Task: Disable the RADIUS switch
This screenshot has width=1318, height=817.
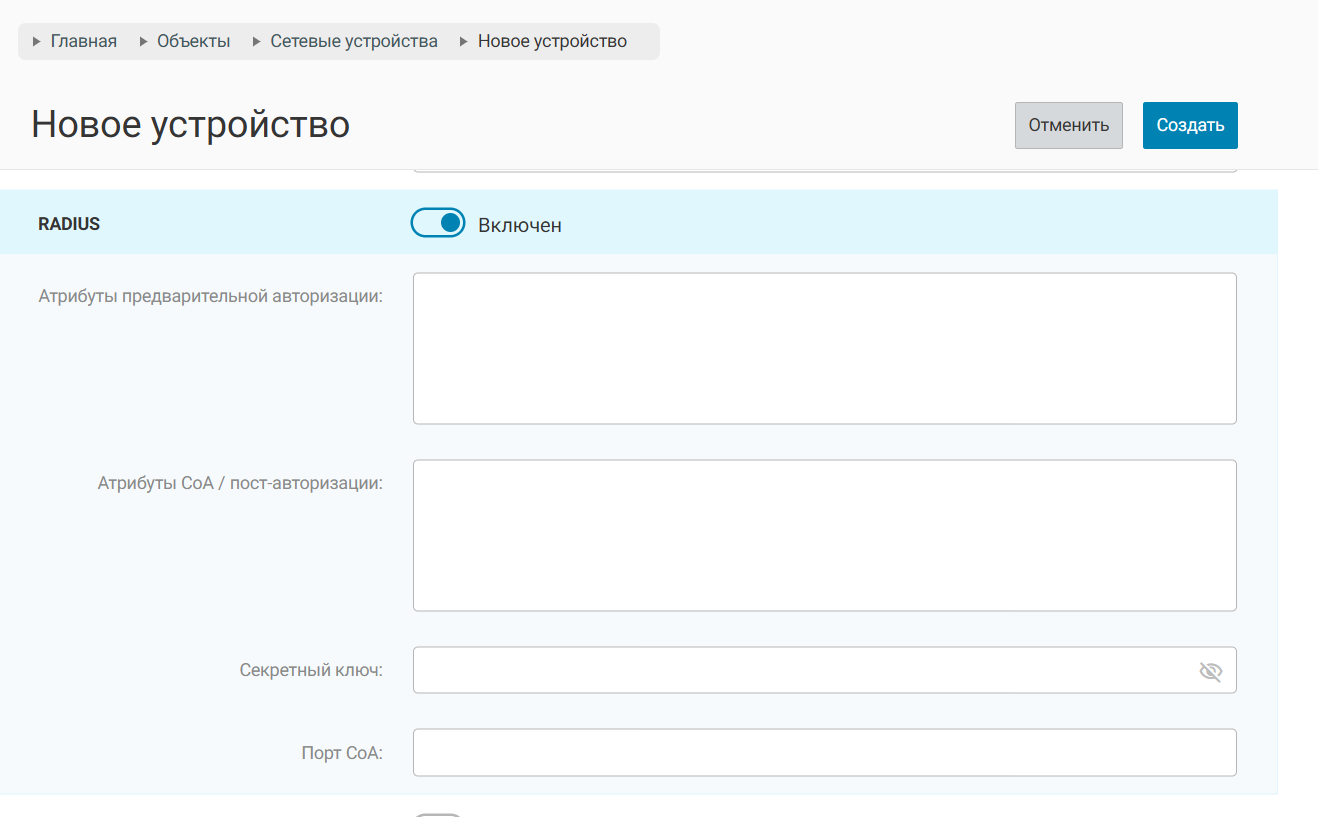Action: click(x=438, y=223)
